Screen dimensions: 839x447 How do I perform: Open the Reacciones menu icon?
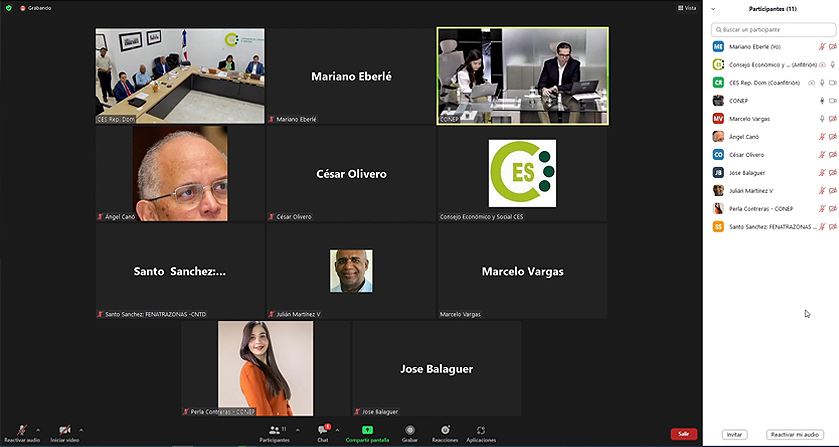click(x=445, y=430)
